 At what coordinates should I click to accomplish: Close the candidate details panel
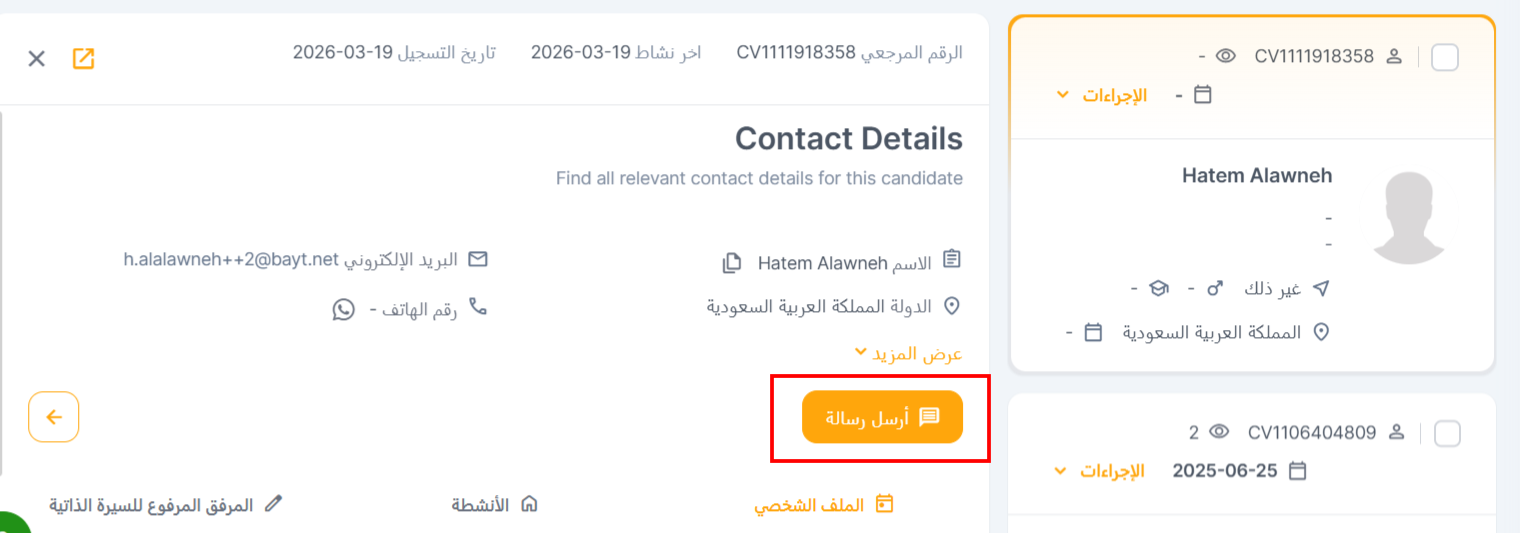(37, 59)
